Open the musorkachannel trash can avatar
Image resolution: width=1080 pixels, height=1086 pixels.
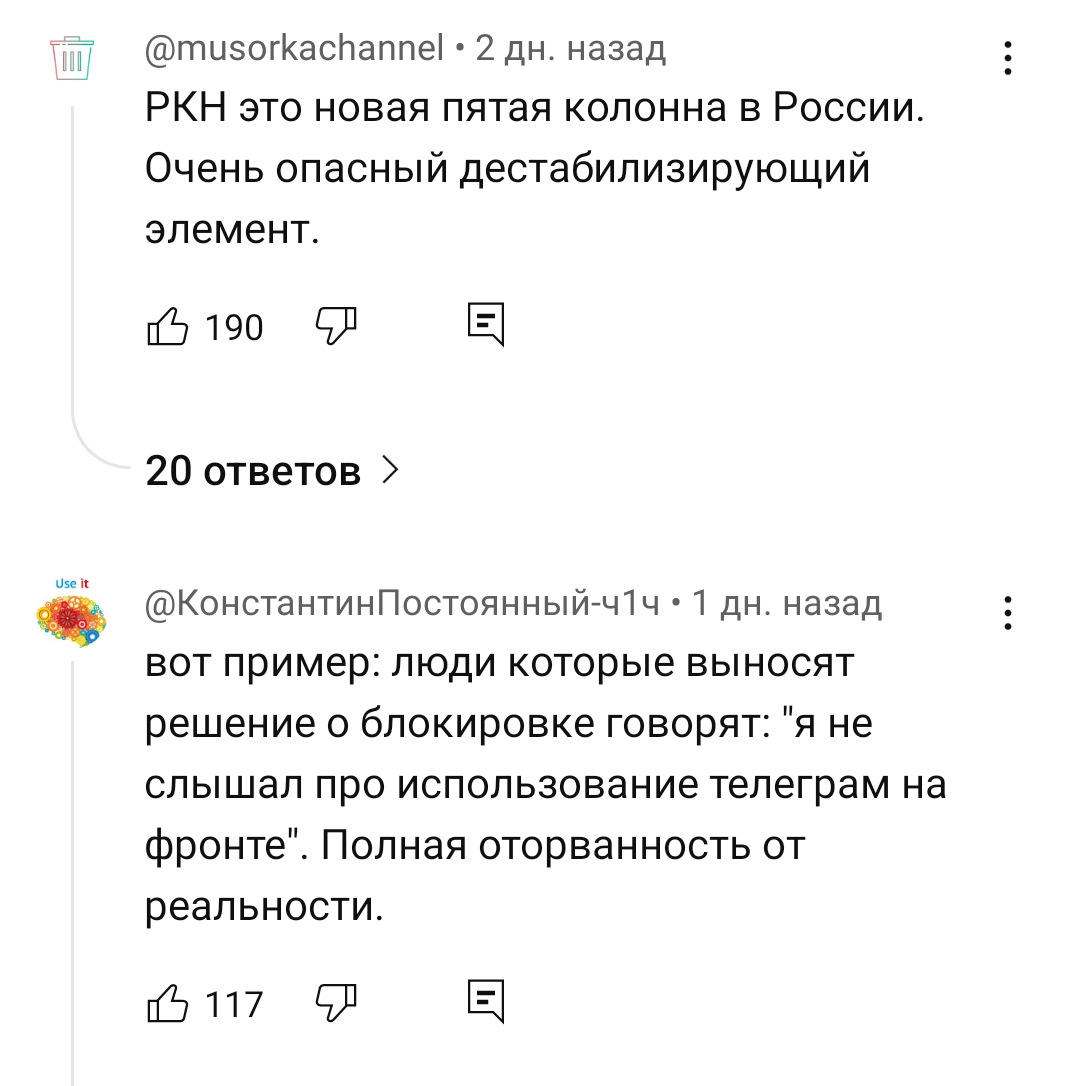tap(73, 56)
